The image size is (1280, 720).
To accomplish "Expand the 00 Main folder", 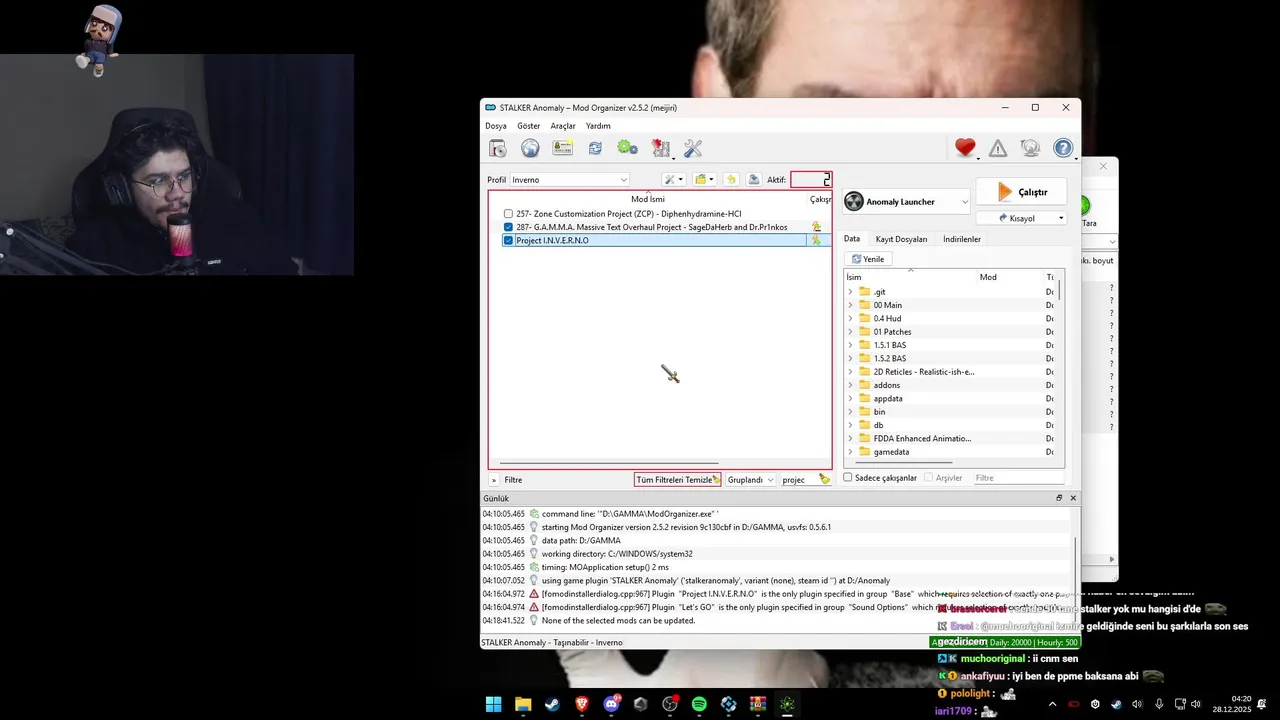I will pyautogui.click(x=851, y=305).
